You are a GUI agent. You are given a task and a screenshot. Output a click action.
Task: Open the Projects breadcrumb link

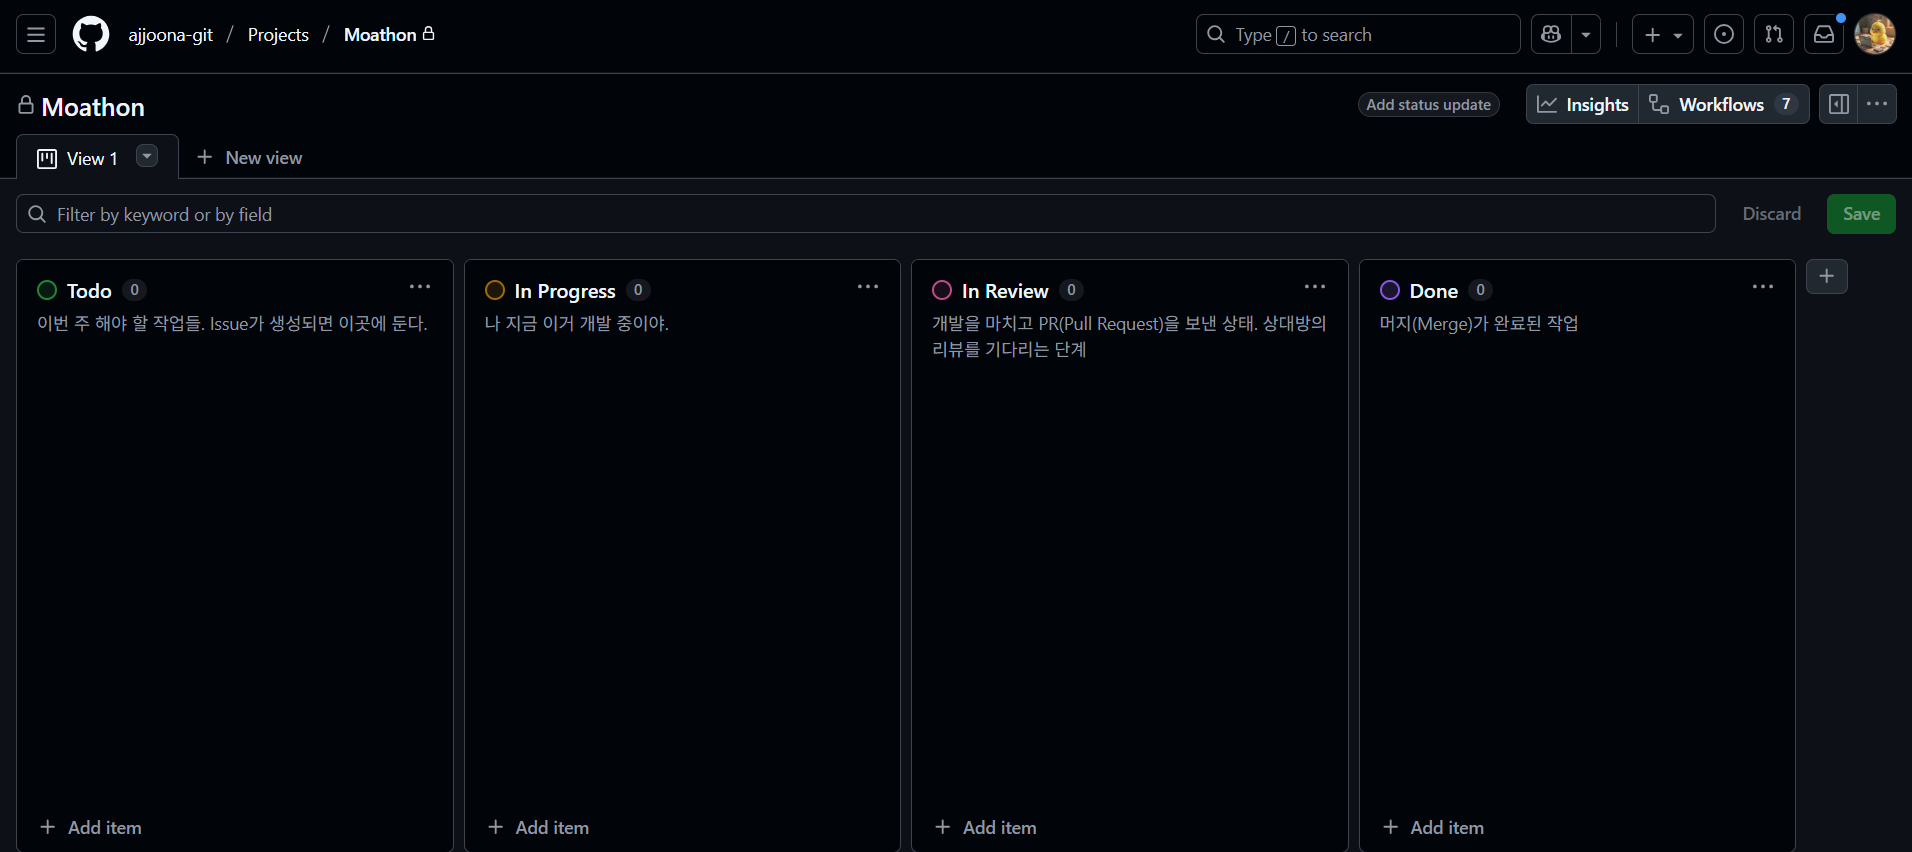pos(278,35)
